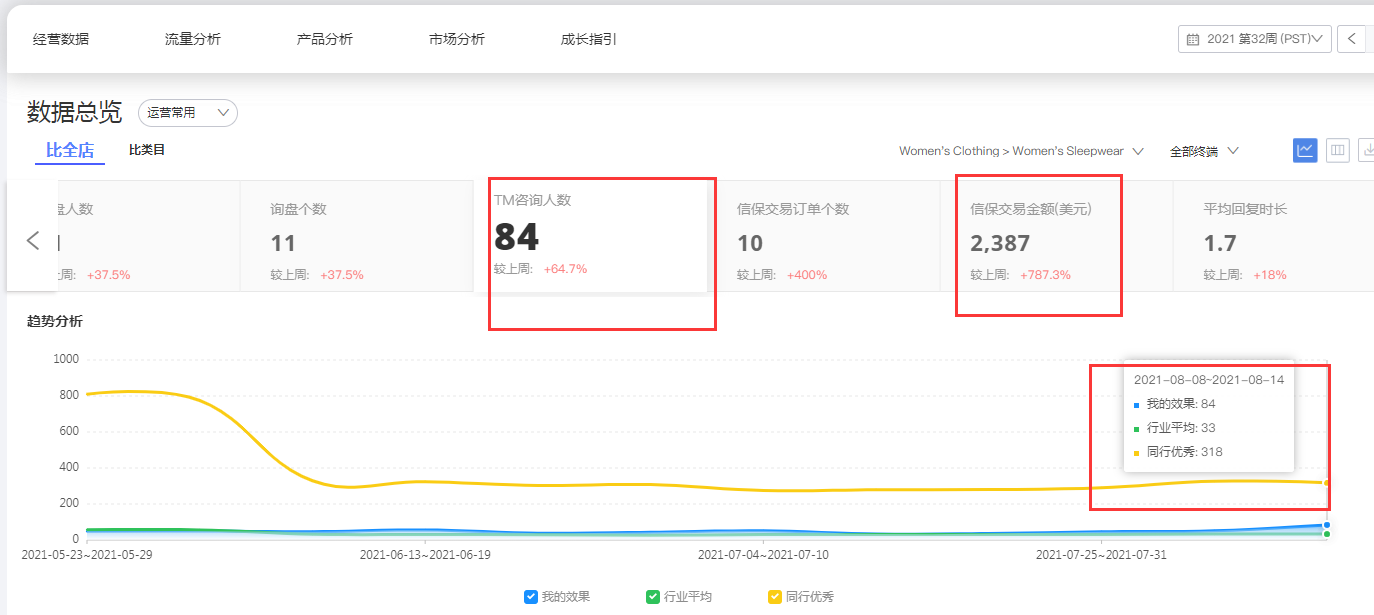Click the calendar icon in week picker
This screenshot has width=1374, height=615.
point(1192,40)
